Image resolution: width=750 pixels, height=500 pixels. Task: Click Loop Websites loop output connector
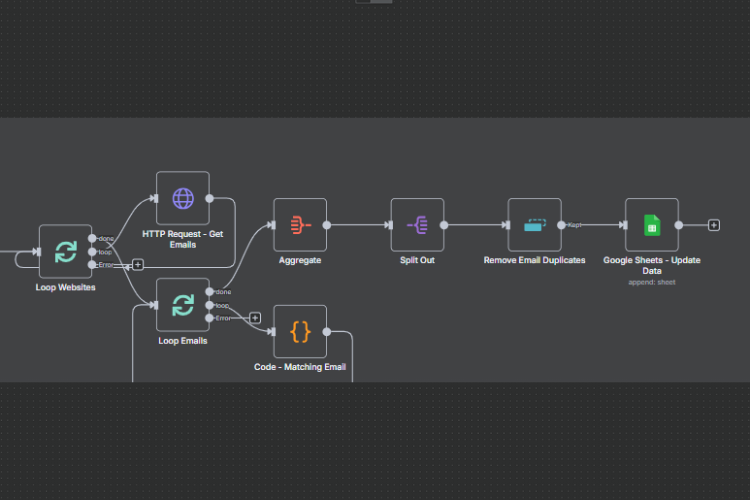[x=92, y=252]
